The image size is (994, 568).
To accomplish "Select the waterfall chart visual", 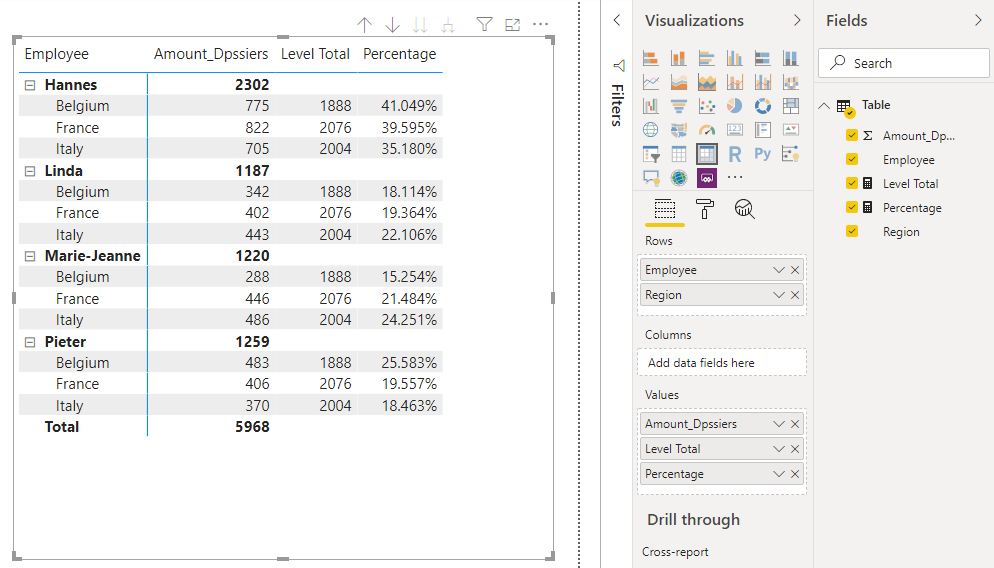I will tap(650, 106).
